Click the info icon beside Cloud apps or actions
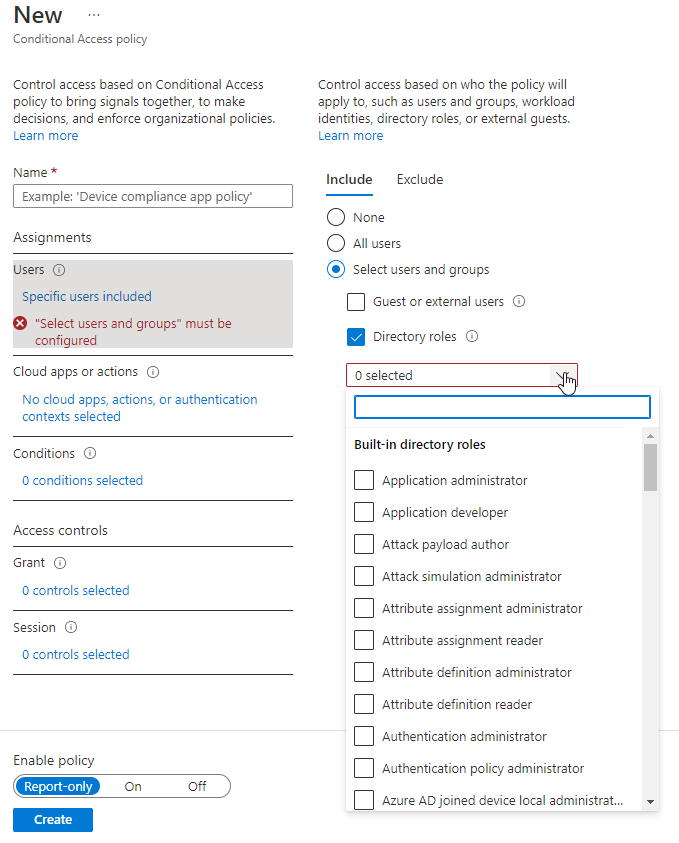Viewport: 679px width, 843px height. tap(153, 372)
